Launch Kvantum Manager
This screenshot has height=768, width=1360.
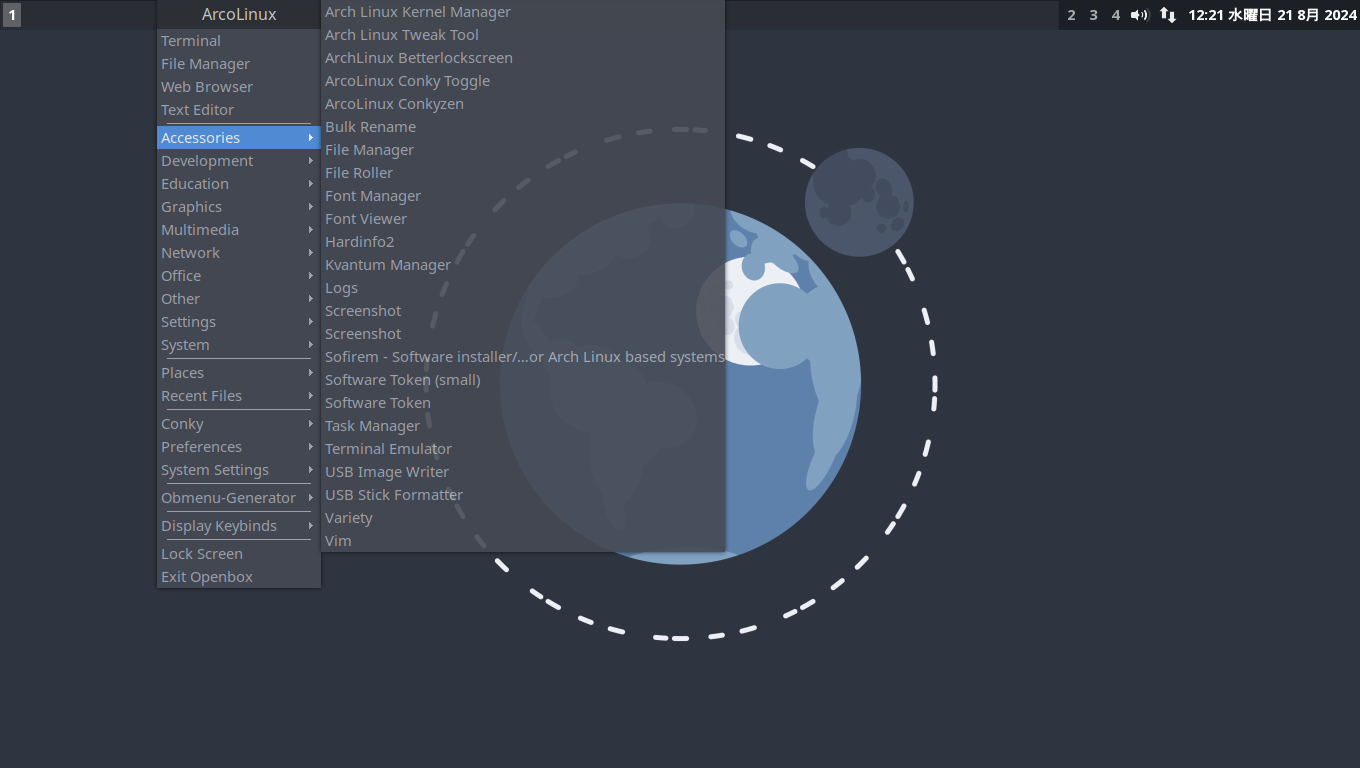(x=523, y=265)
